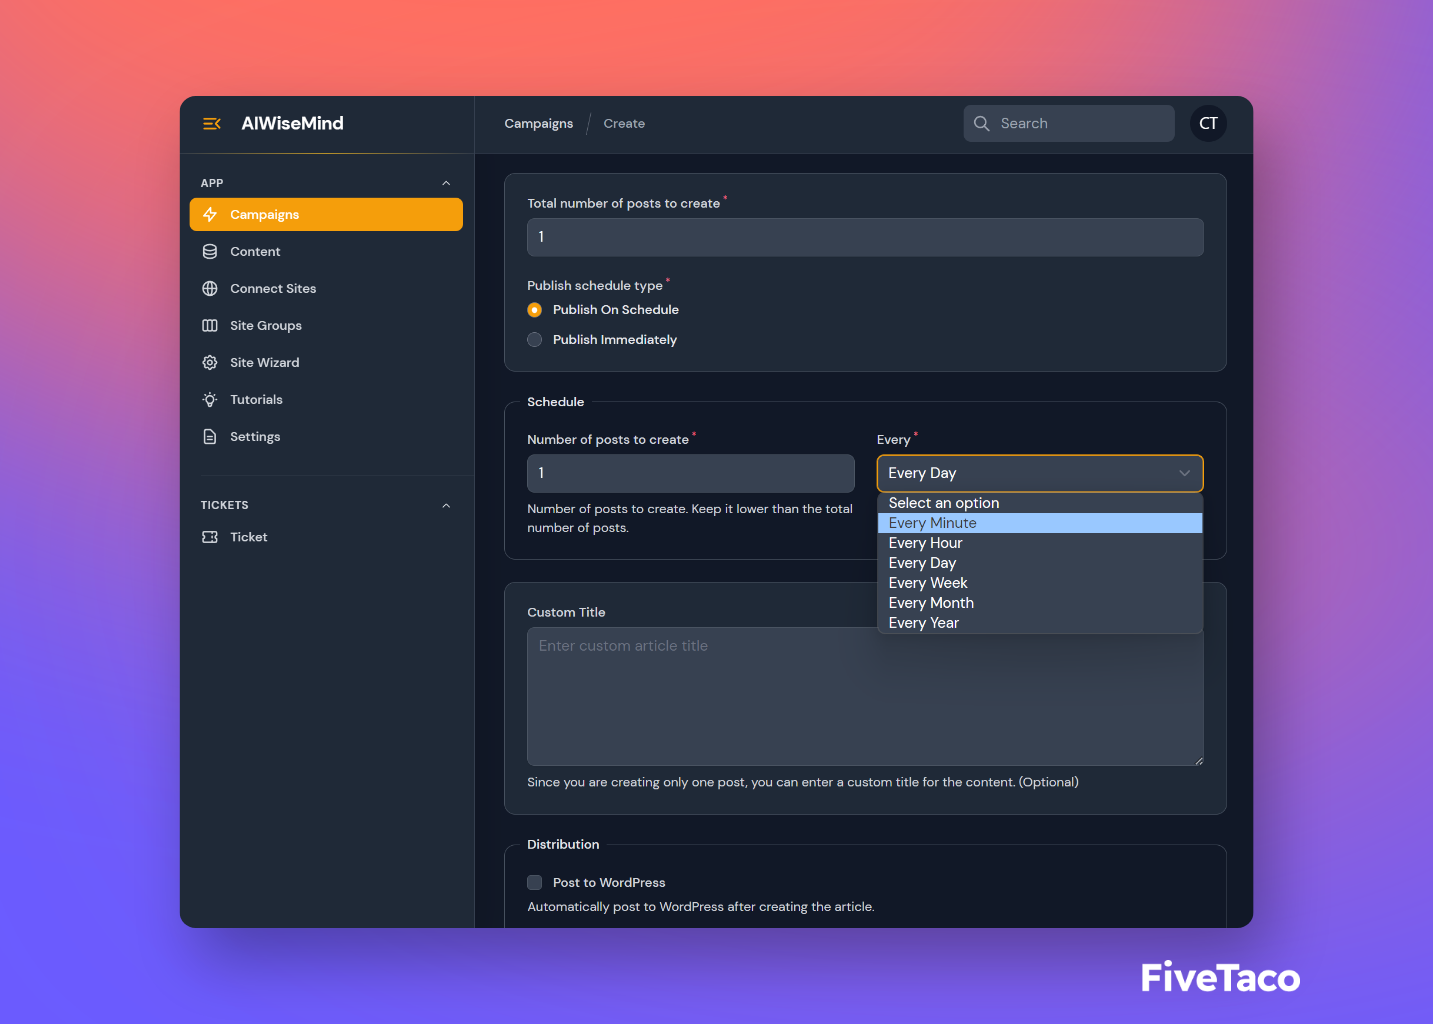Open the Tutorials page
1433x1024 pixels.
(326, 400)
